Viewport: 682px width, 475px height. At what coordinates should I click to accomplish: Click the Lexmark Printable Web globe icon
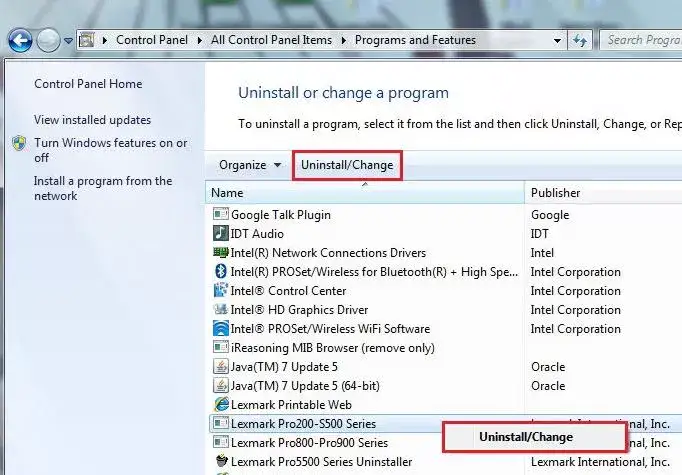(x=221, y=405)
